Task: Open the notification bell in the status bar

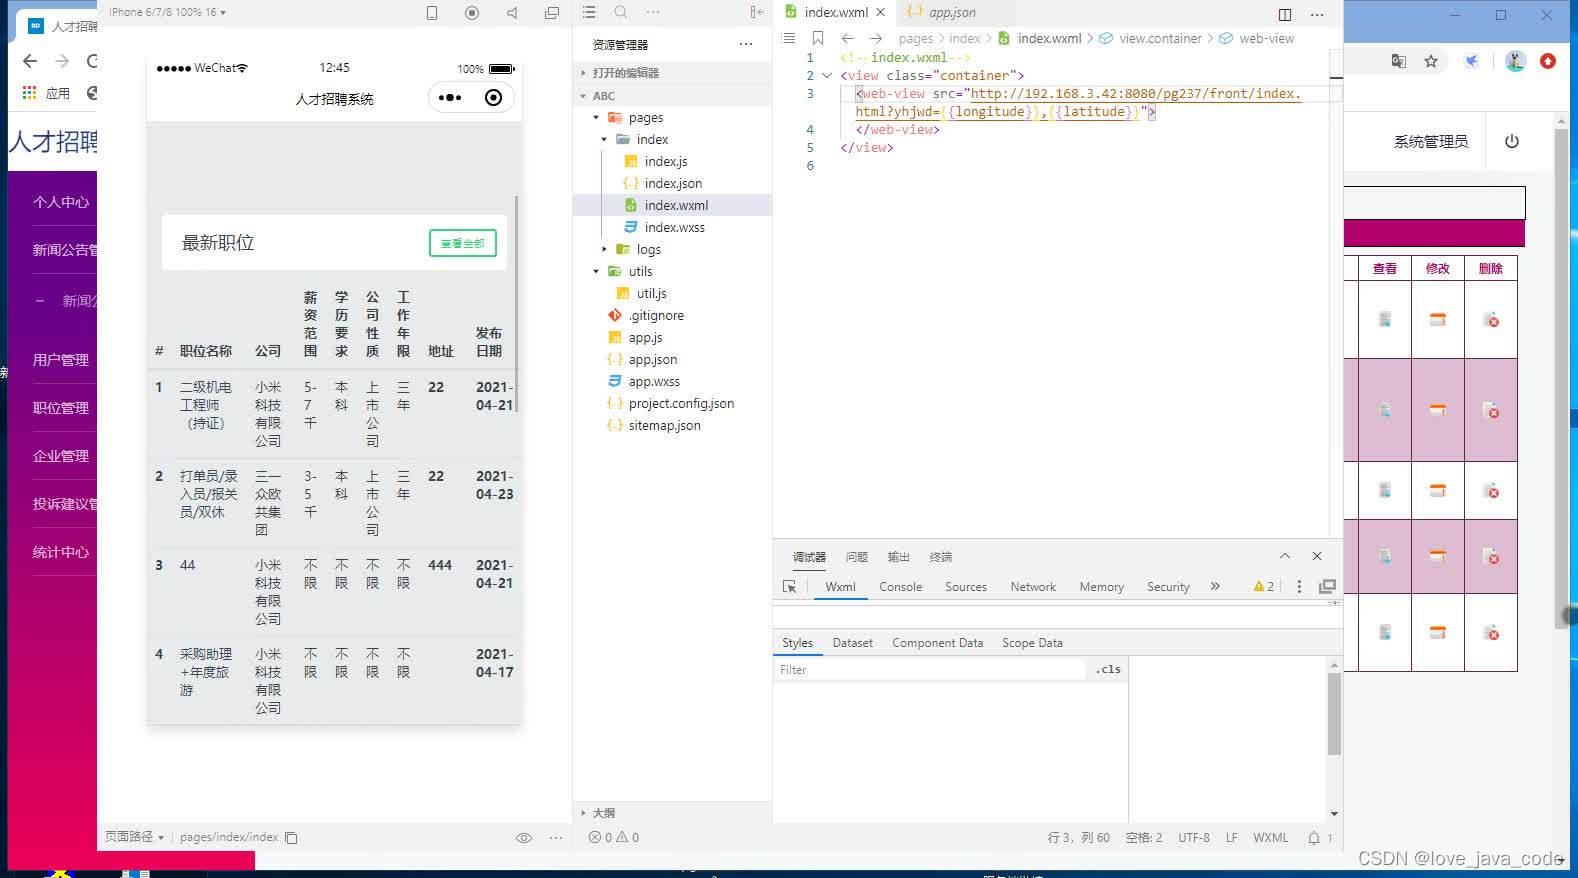Action: (1314, 838)
